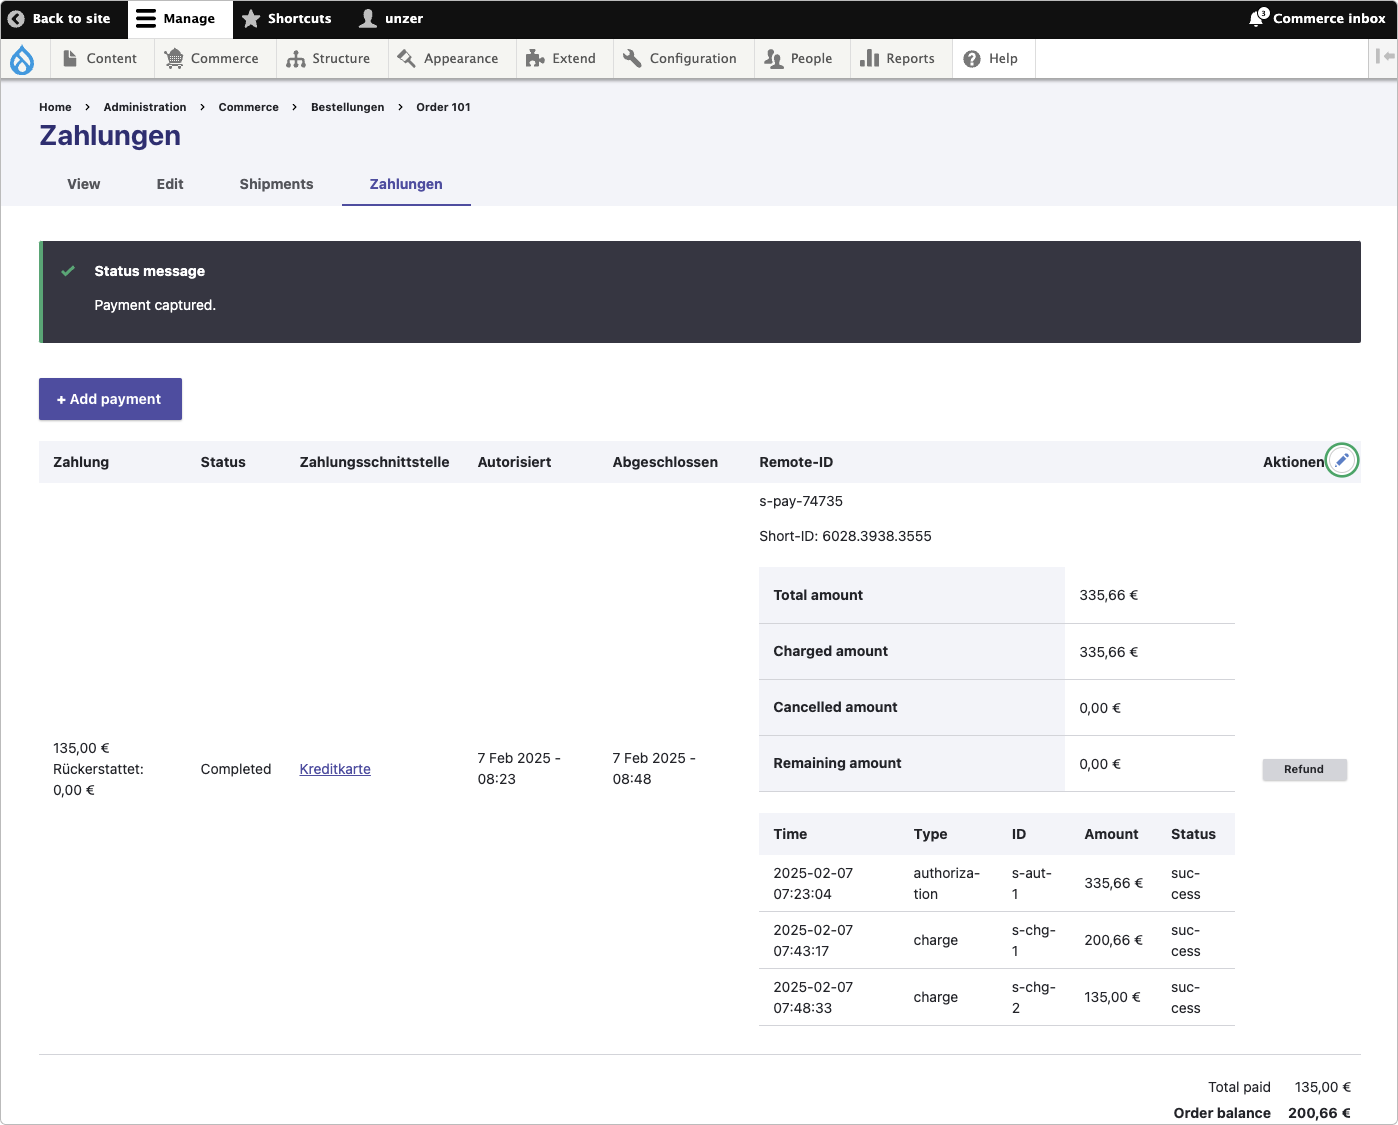The image size is (1398, 1125).
Task: Switch to the View tab
Action: point(84,184)
